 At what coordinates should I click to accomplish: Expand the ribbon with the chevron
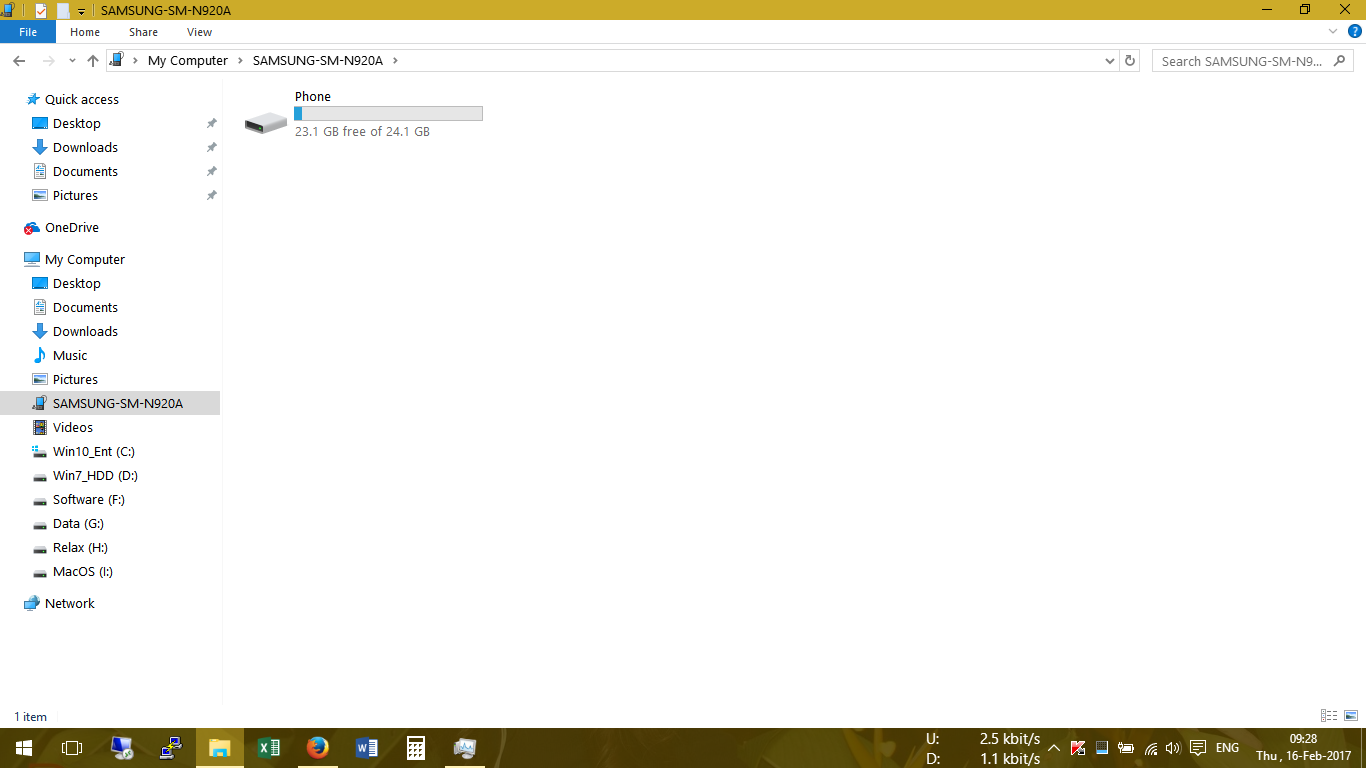tap(1333, 32)
